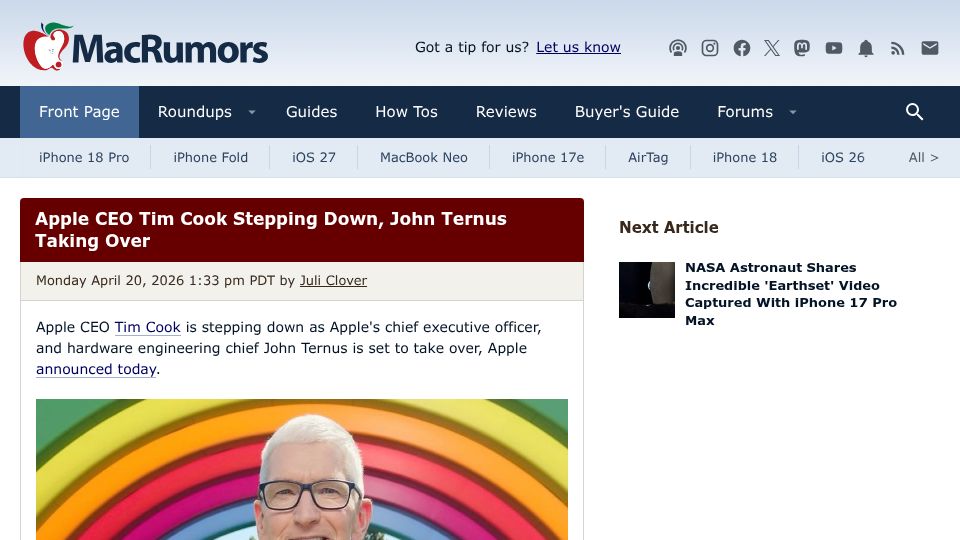The image size is (960, 540).
Task: Open the Facebook icon in header
Action: tap(741, 48)
